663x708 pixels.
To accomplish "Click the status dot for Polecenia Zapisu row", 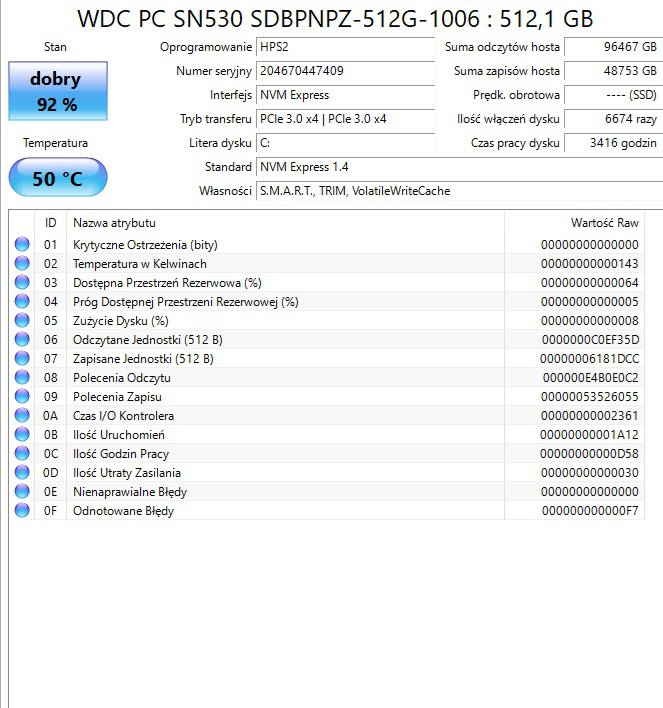I will 22,396.
